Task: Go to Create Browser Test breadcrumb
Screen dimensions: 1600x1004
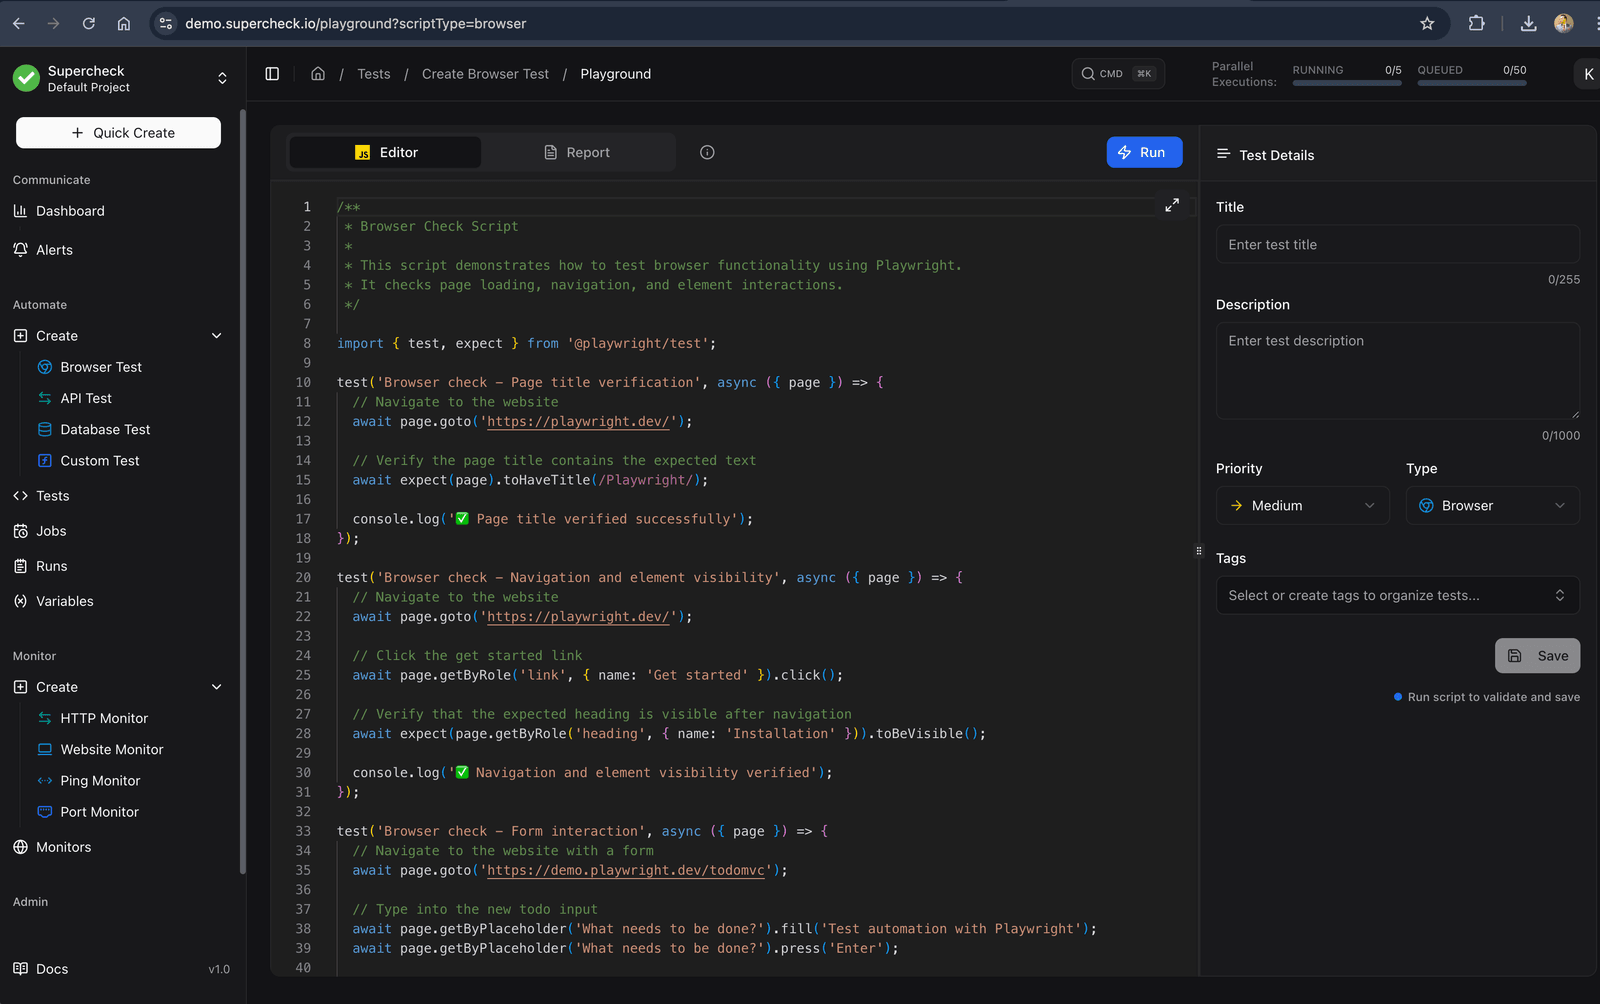Action: pos(485,74)
